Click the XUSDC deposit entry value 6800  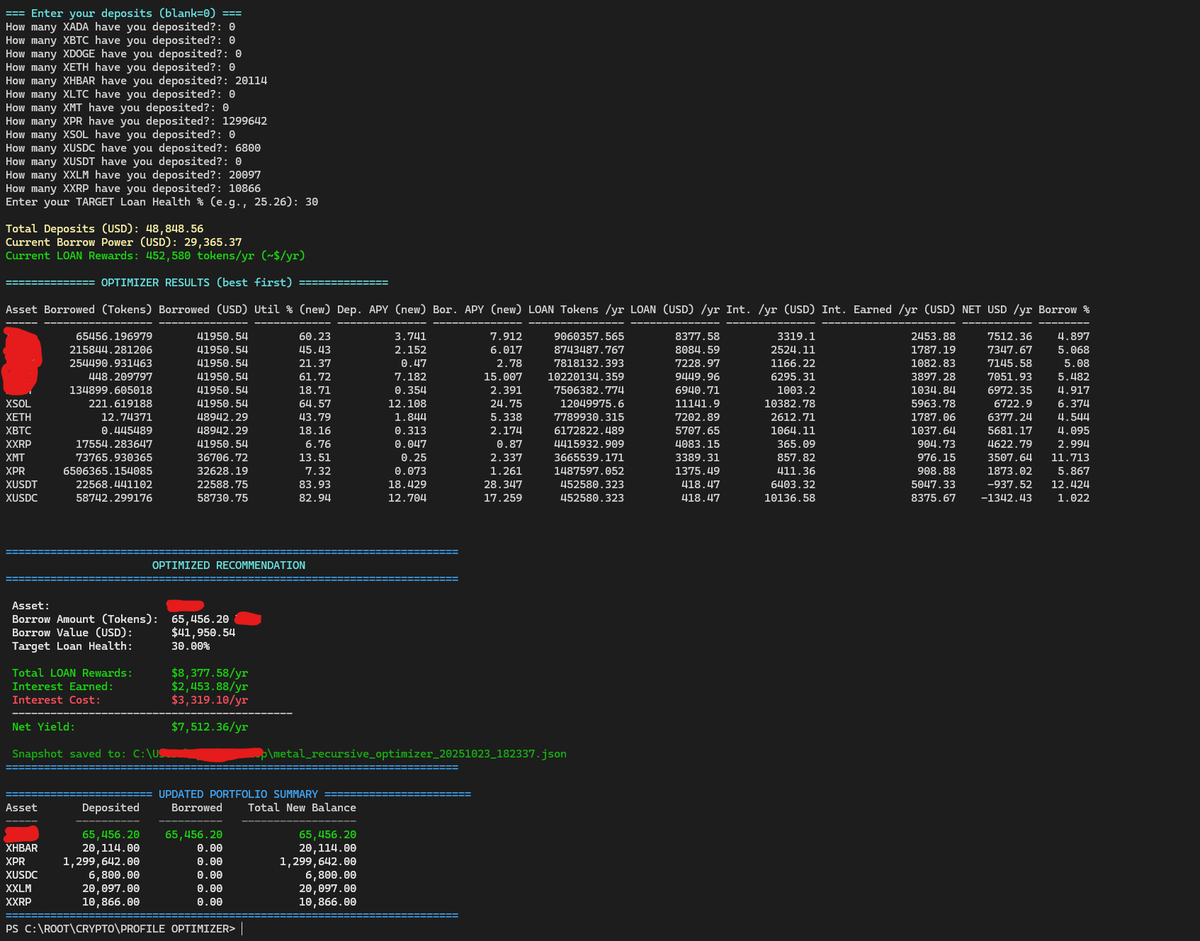click(248, 148)
